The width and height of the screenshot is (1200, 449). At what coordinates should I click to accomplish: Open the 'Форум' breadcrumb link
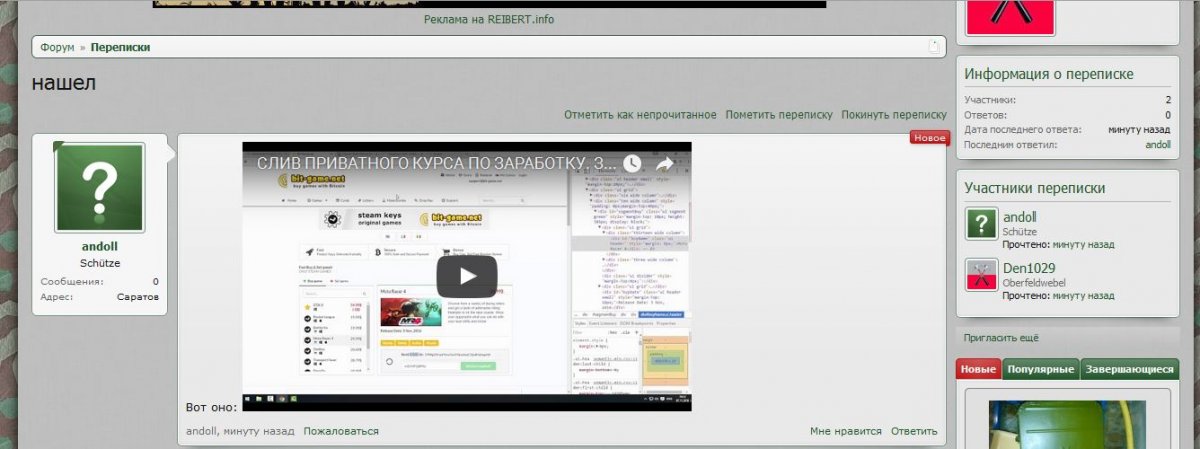[57, 47]
